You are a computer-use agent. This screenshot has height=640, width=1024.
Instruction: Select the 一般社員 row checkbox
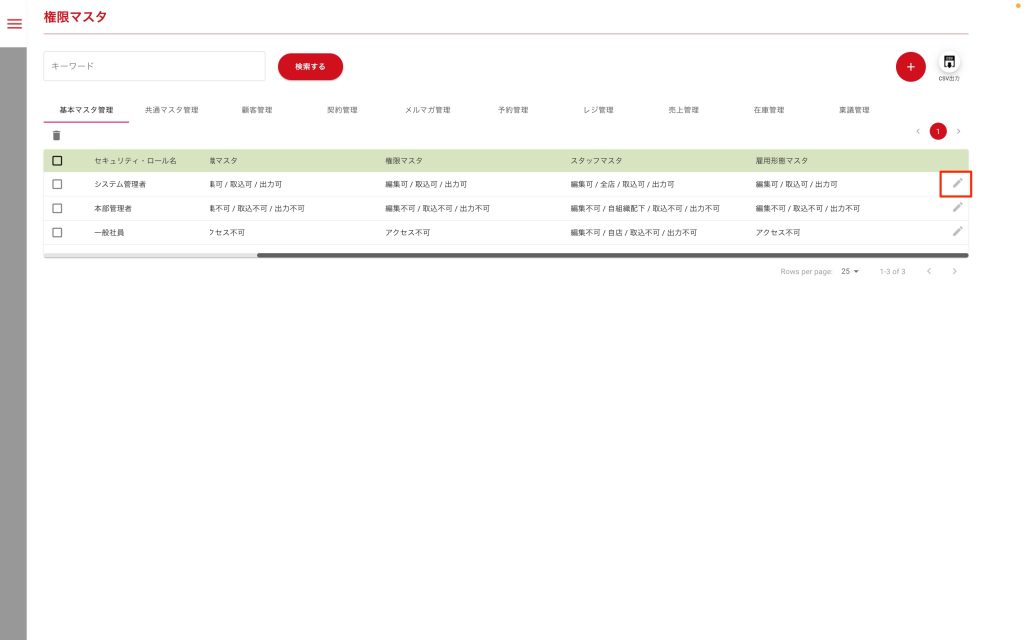click(57, 232)
